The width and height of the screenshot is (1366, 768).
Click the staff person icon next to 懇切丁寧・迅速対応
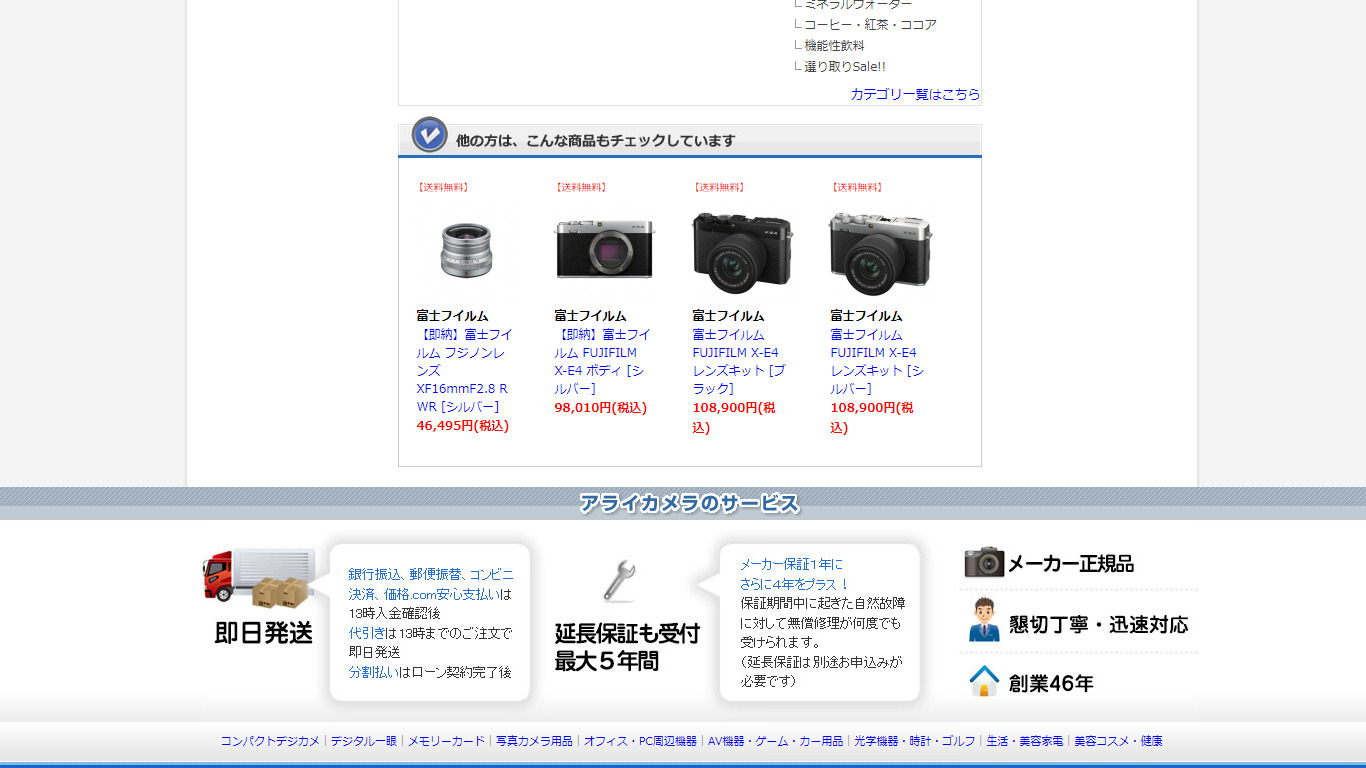[x=984, y=620]
